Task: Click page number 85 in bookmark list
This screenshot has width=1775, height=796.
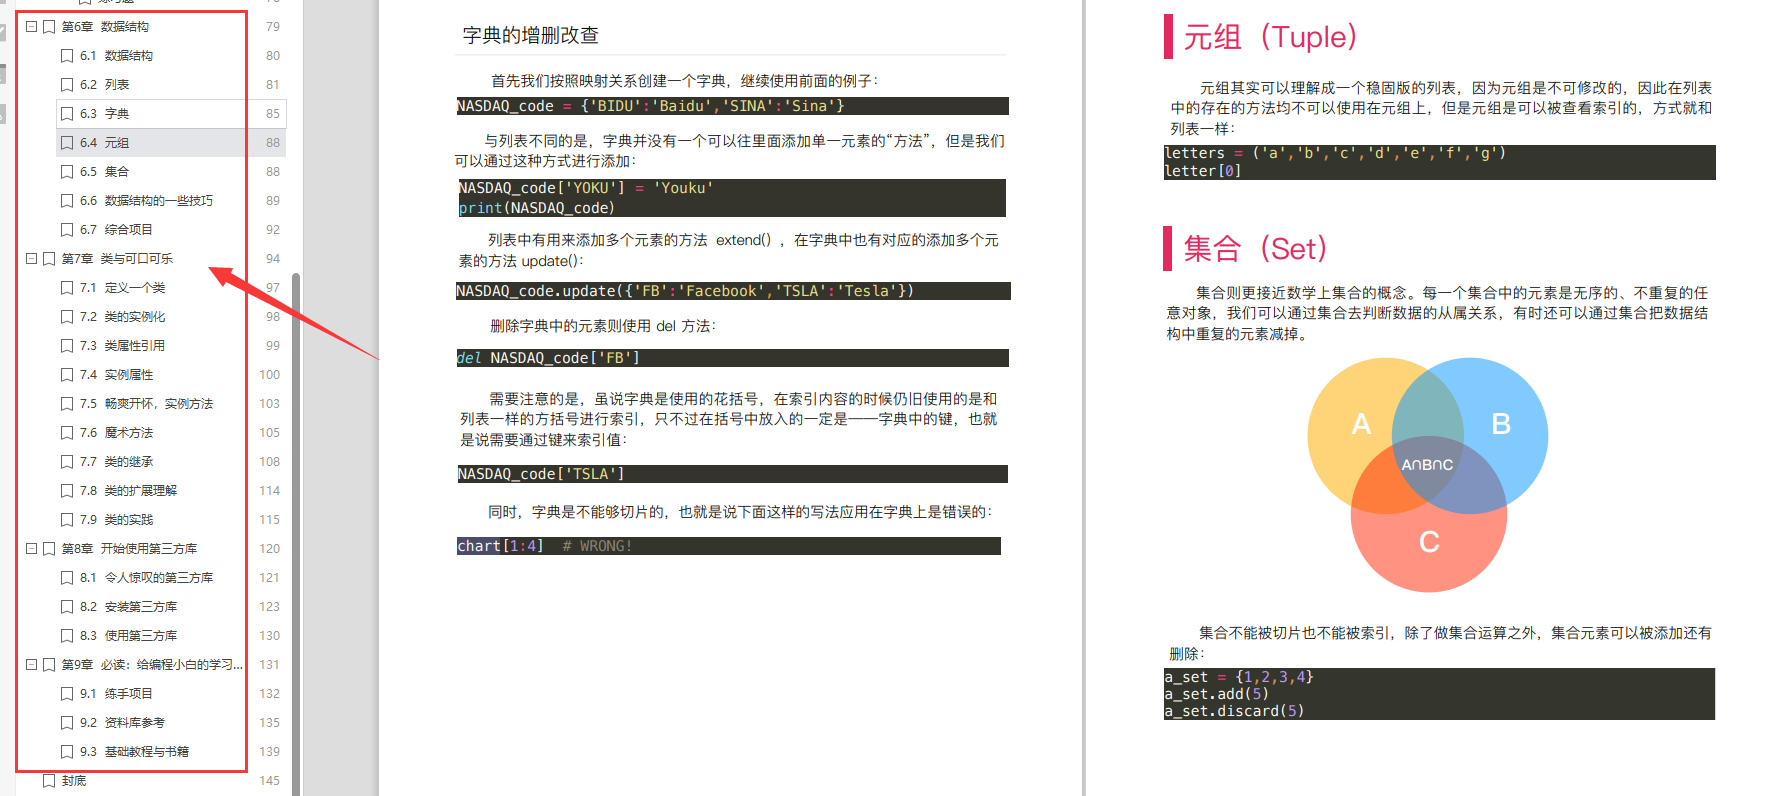Action: [x=273, y=114]
